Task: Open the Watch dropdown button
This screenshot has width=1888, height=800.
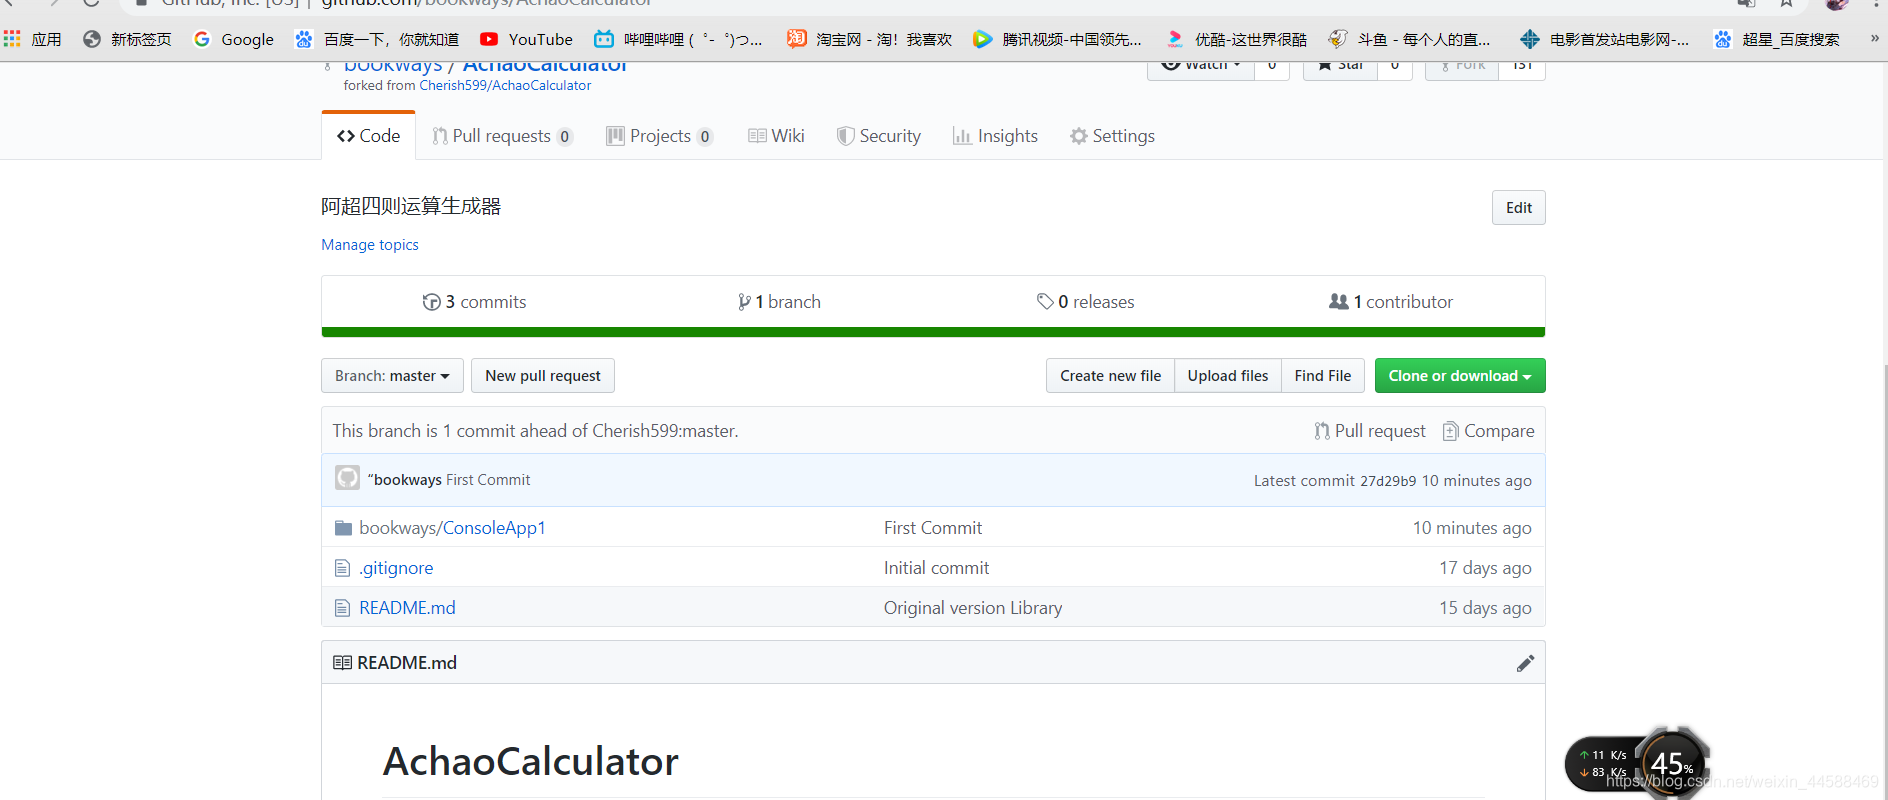Action: click(x=1201, y=67)
